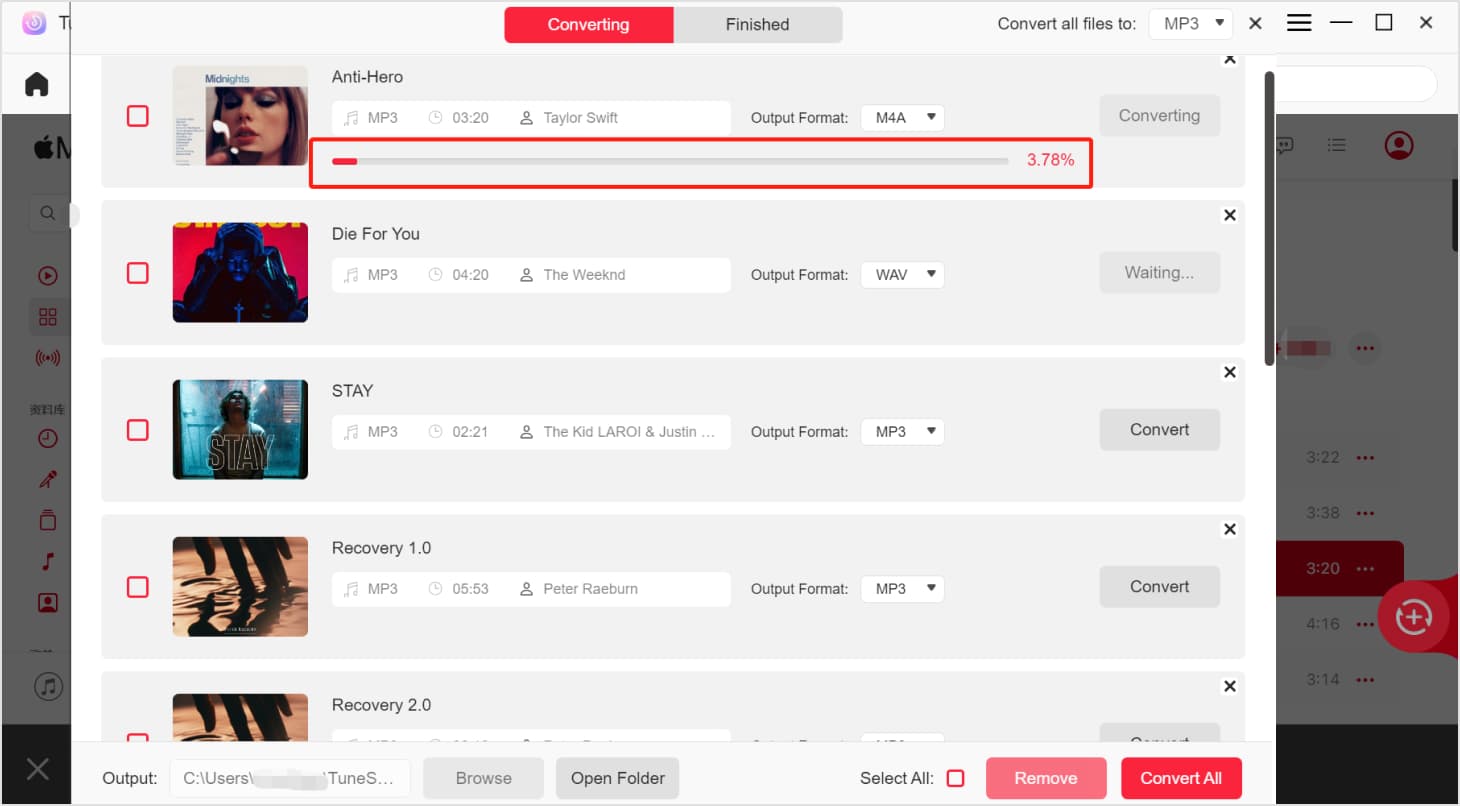Open the account profile icon in background
Viewport: 1460px width, 806px height.
click(x=1399, y=145)
